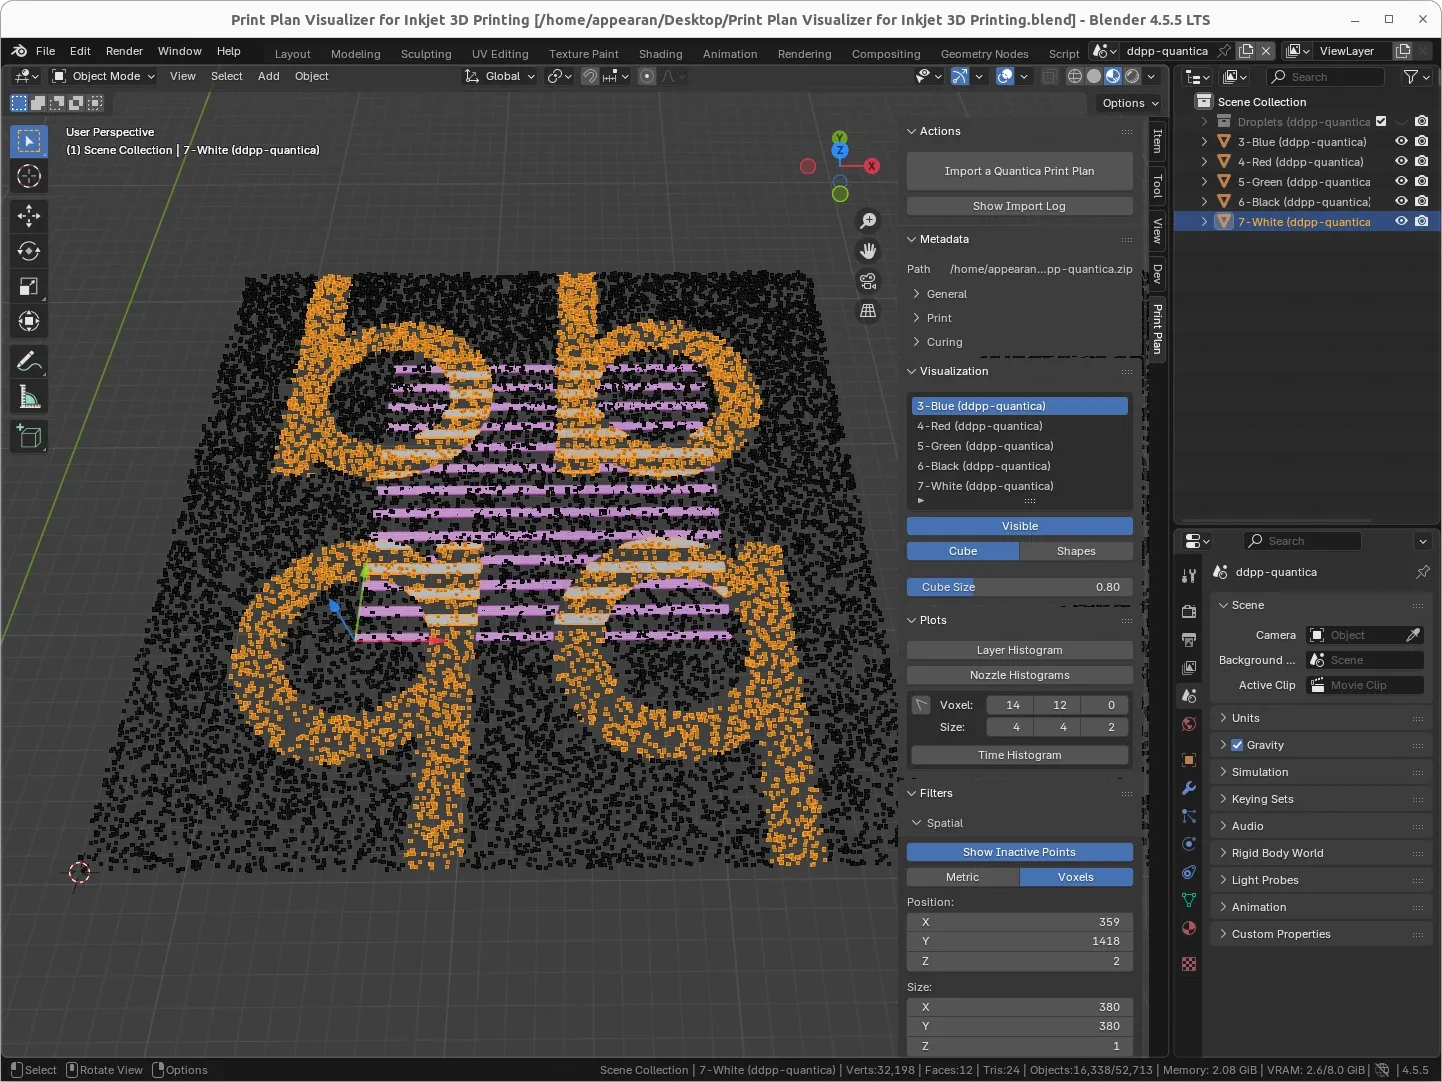Screen dimensions: 1442x1082
Task: Select the Cursor tool in the toolbar
Action: [x=29, y=177]
